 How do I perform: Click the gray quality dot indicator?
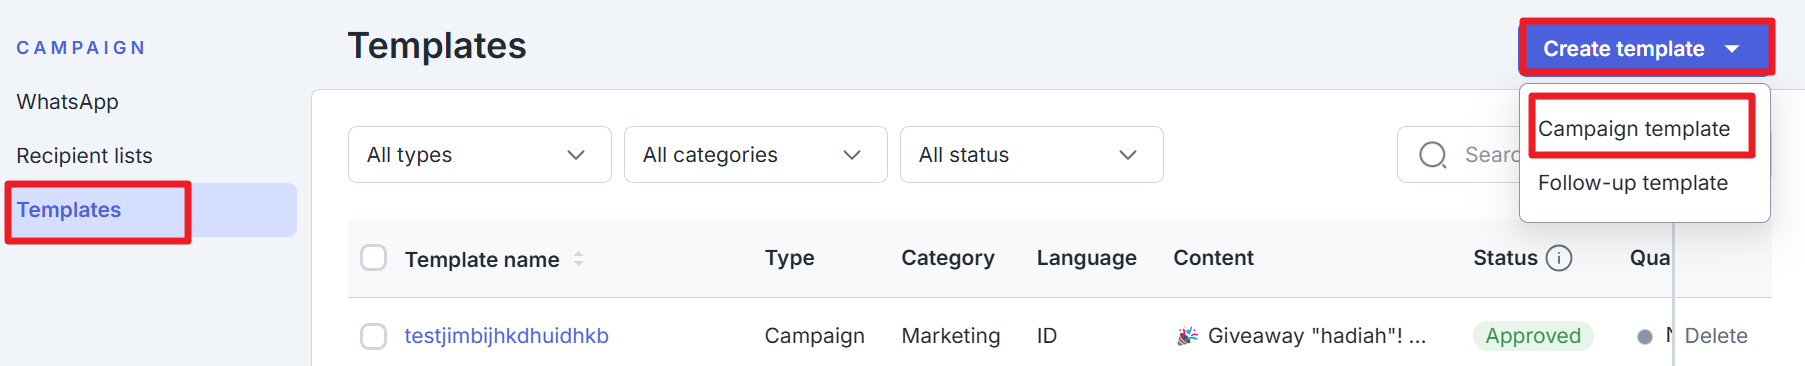[x=1644, y=337]
